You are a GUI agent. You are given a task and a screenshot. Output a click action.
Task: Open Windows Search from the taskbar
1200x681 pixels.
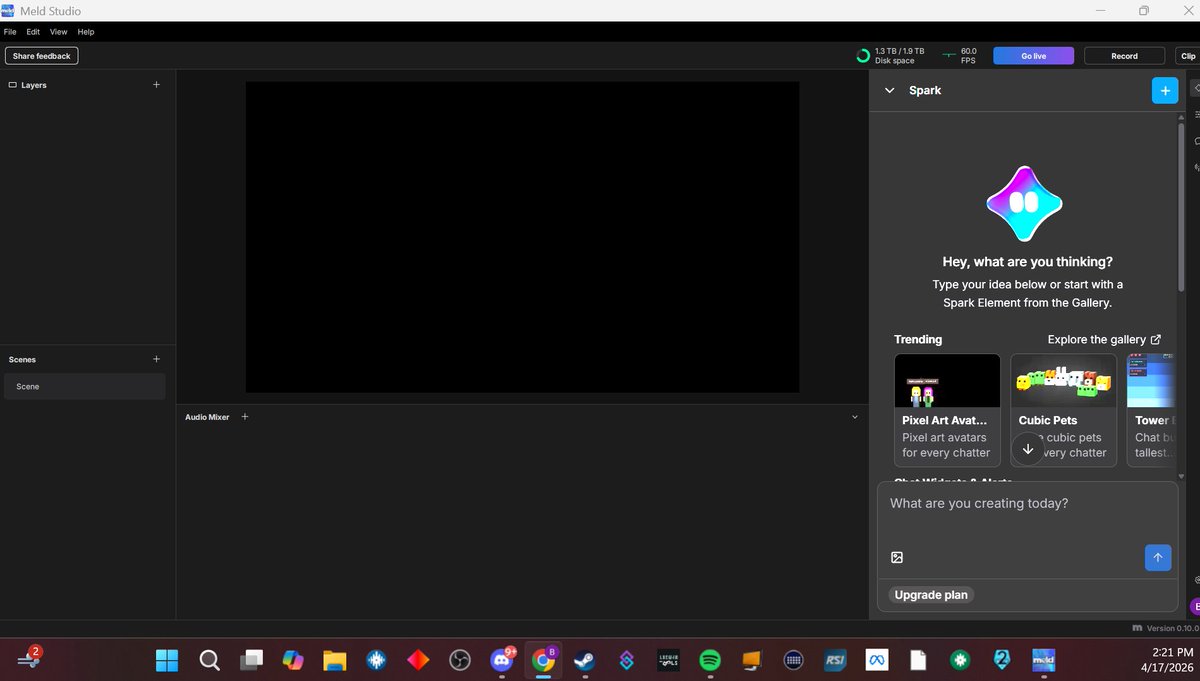[x=209, y=660]
